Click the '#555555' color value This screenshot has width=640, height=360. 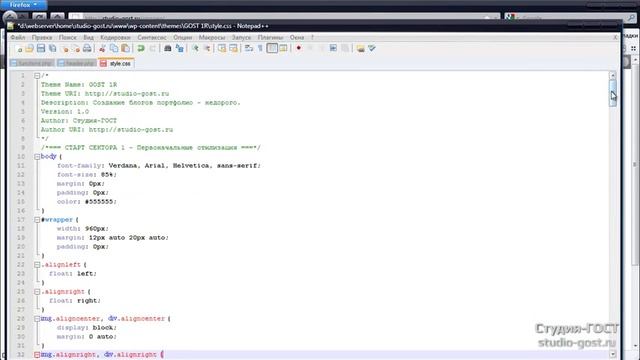tap(100, 202)
